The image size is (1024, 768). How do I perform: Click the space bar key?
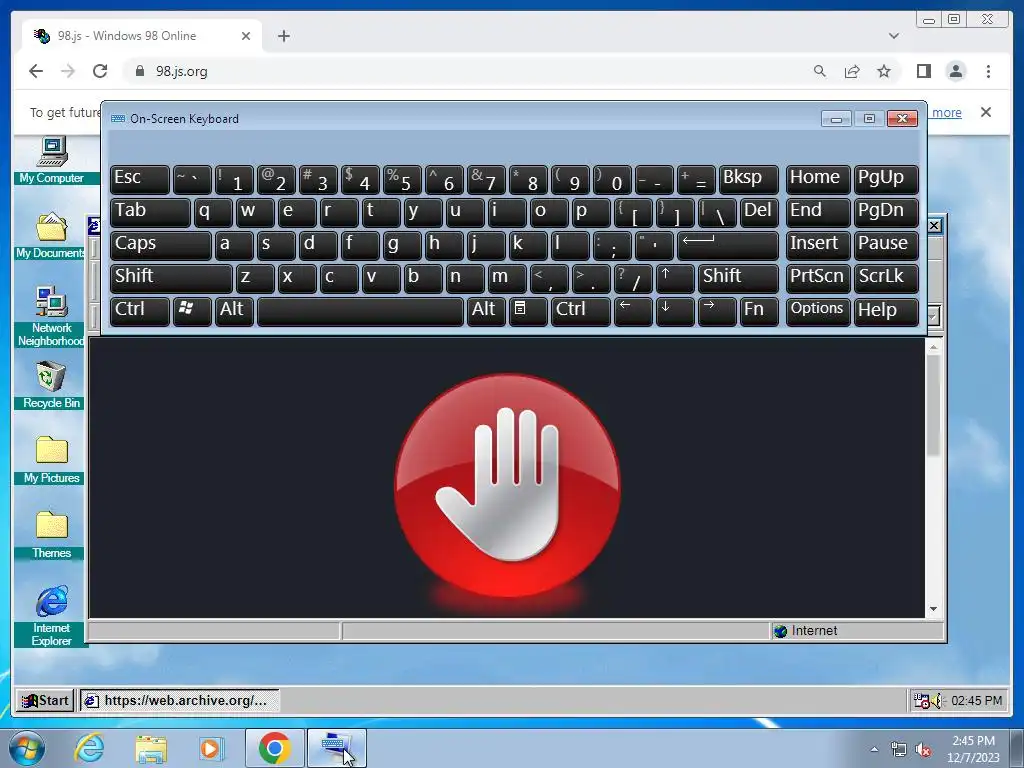tap(360, 312)
